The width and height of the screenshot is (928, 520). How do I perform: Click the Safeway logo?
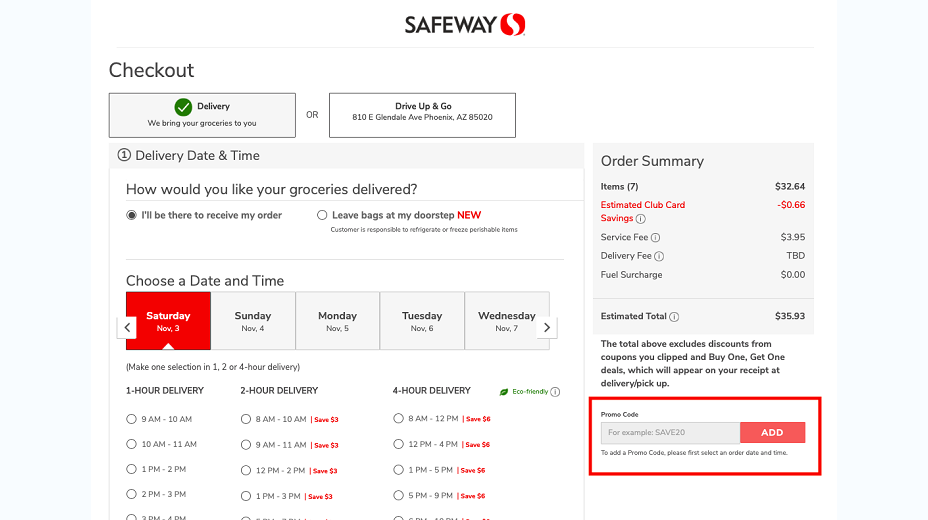465,24
